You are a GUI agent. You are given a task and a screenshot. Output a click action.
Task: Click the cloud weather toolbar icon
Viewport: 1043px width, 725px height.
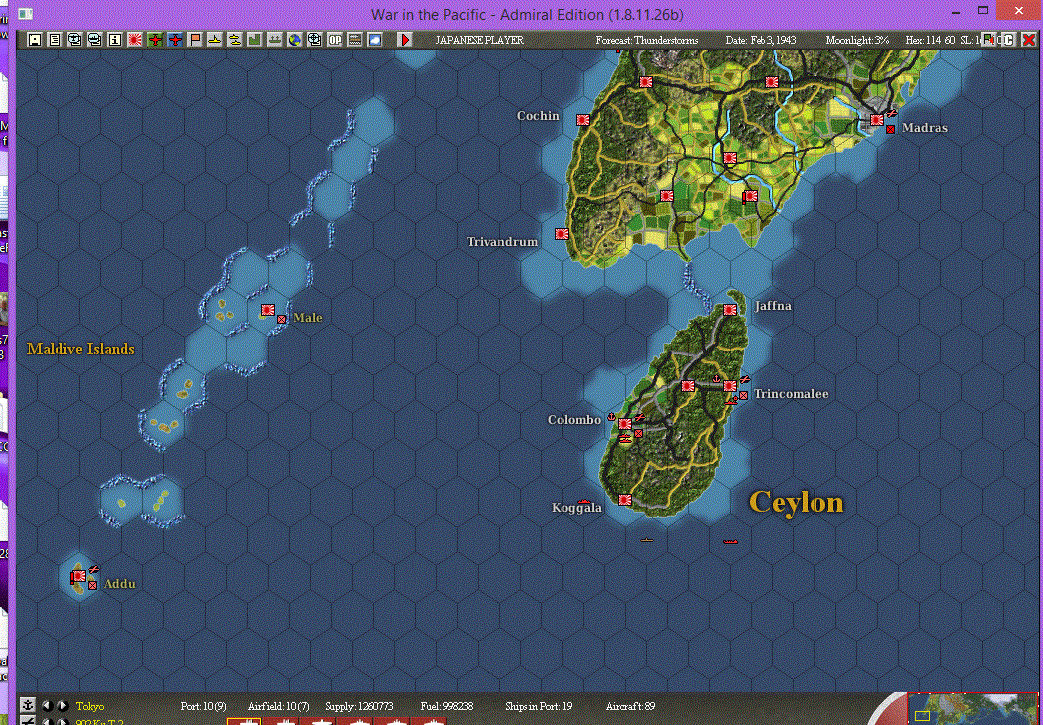(374, 40)
